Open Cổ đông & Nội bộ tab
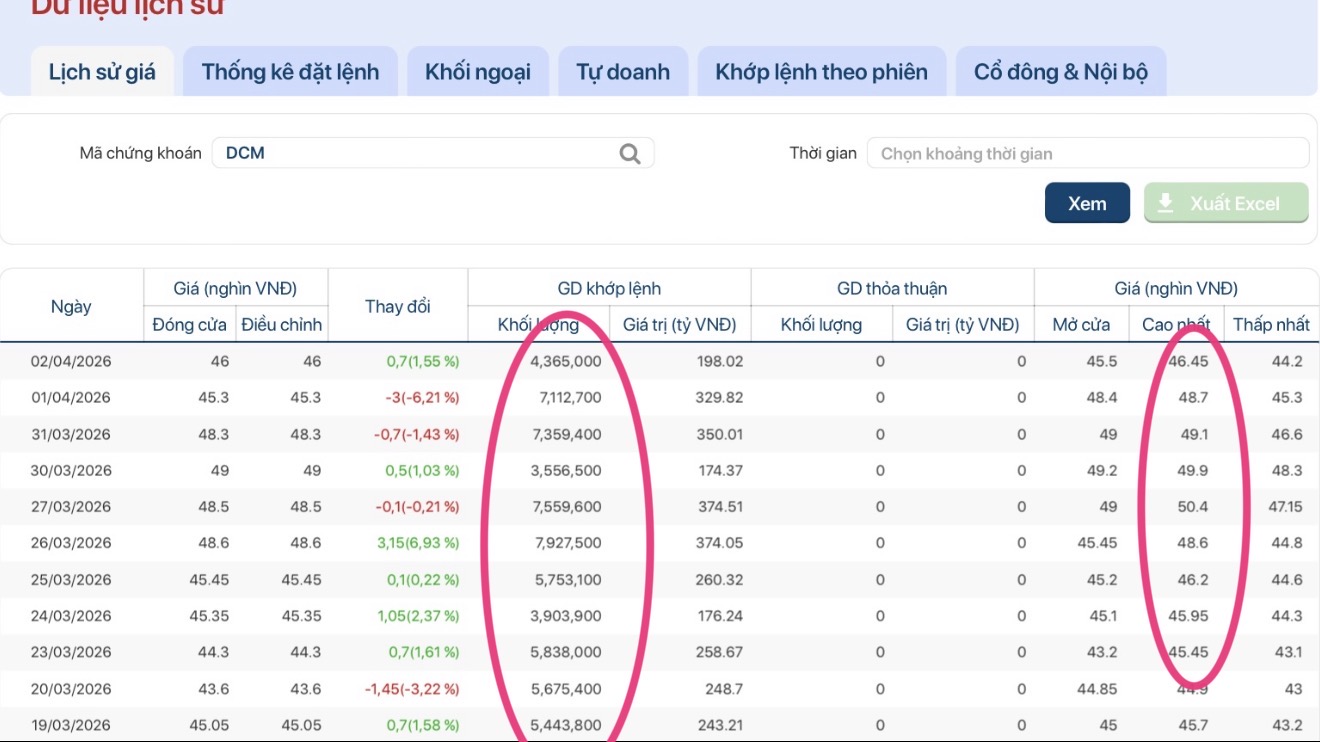This screenshot has width=1320, height=742. click(x=1061, y=72)
